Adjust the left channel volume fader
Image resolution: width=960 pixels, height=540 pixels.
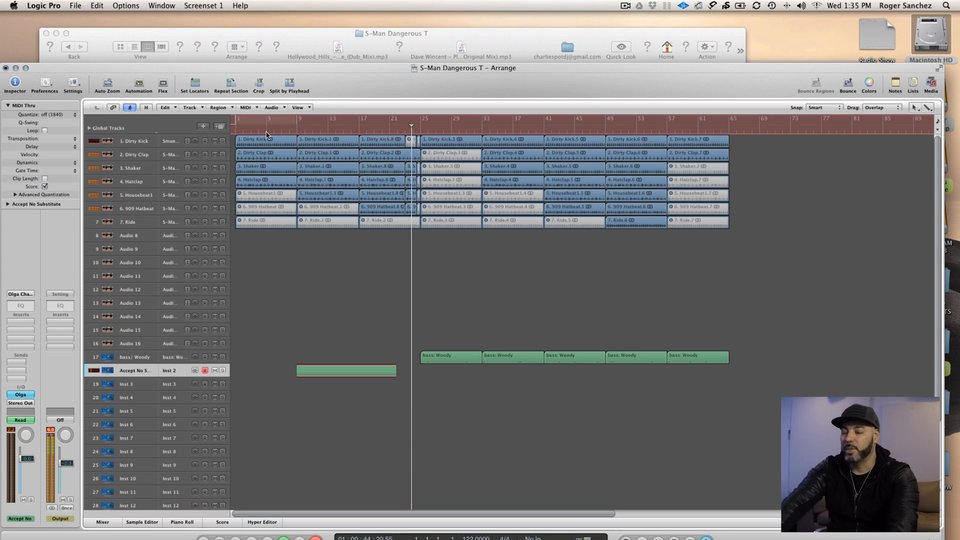pyautogui.click(x=28, y=458)
